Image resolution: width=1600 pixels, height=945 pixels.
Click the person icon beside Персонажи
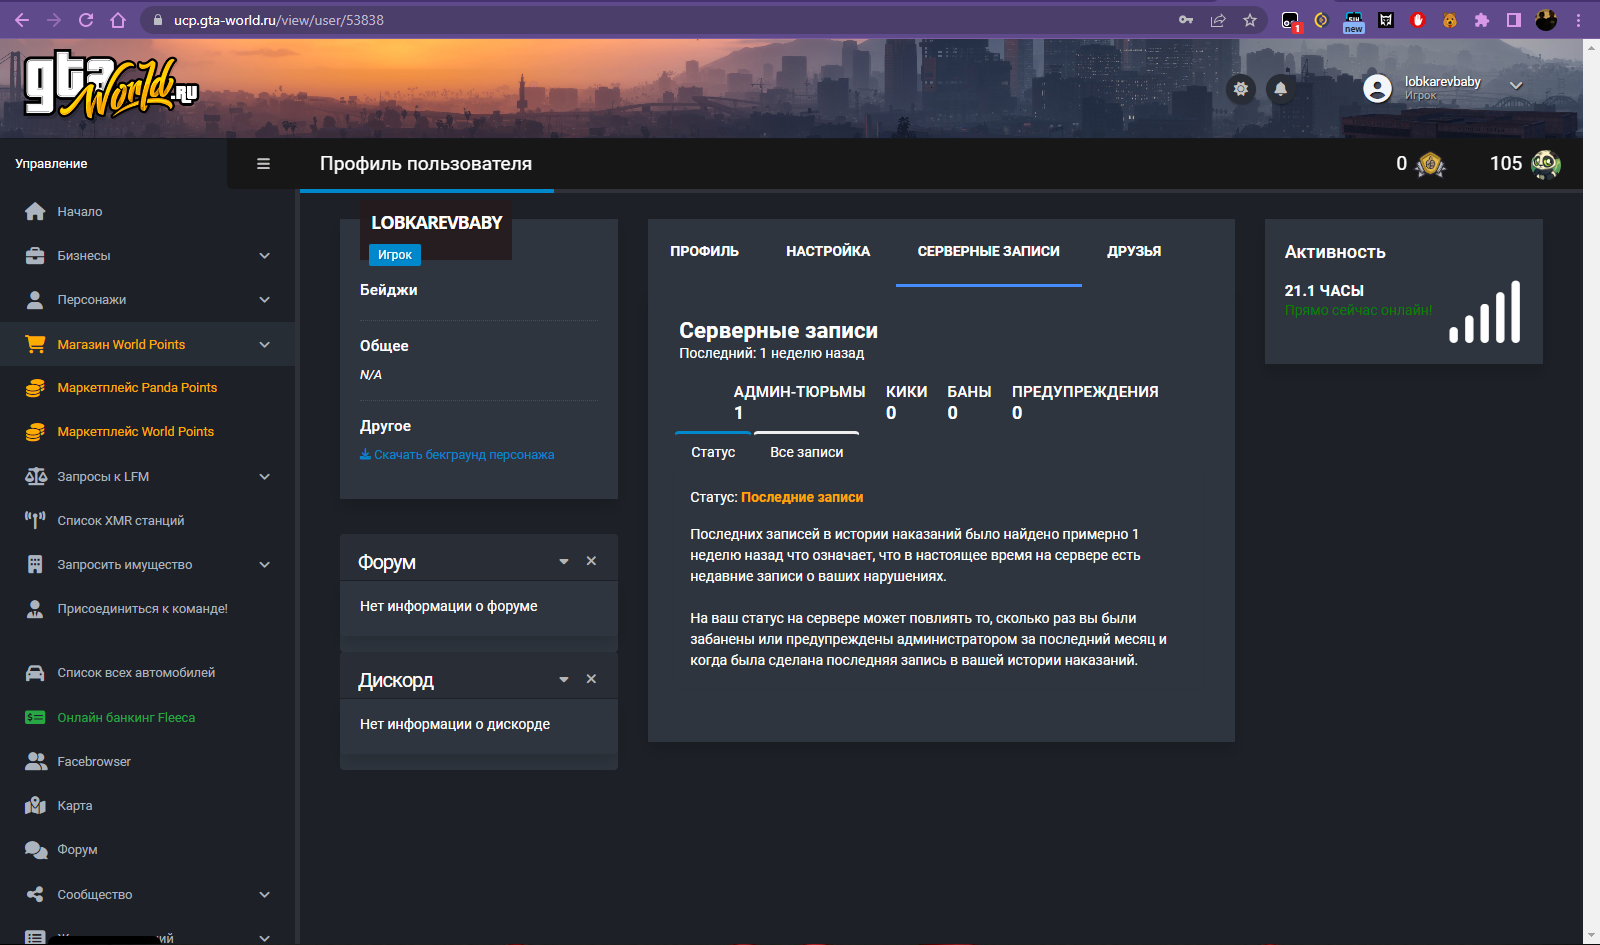pyautogui.click(x=35, y=300)
